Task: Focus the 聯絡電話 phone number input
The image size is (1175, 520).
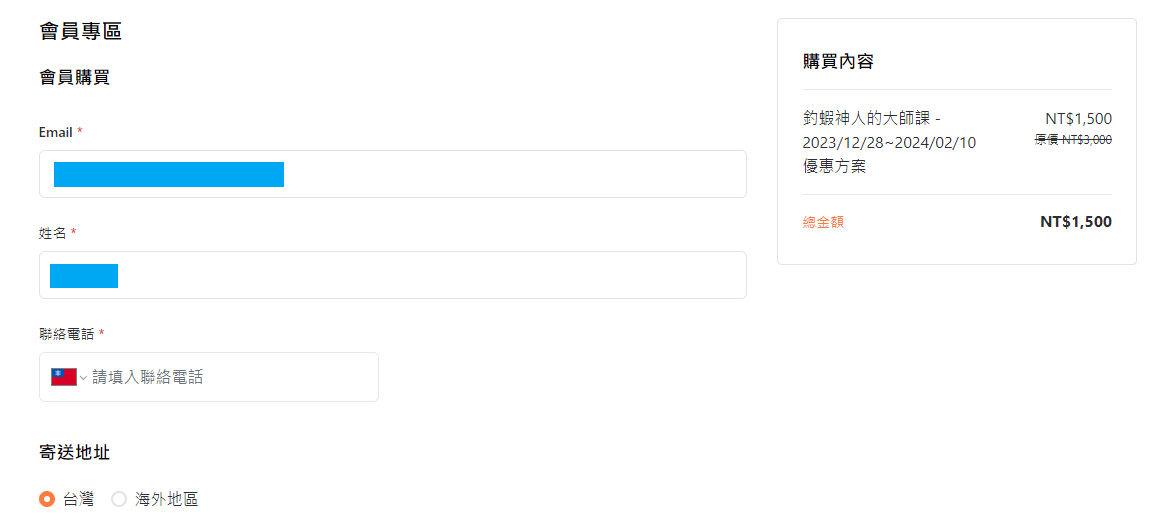Action: (230, 377)
